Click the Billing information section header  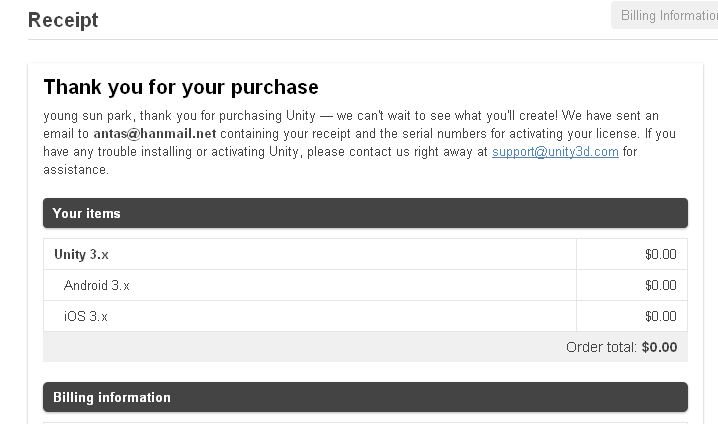365,397
